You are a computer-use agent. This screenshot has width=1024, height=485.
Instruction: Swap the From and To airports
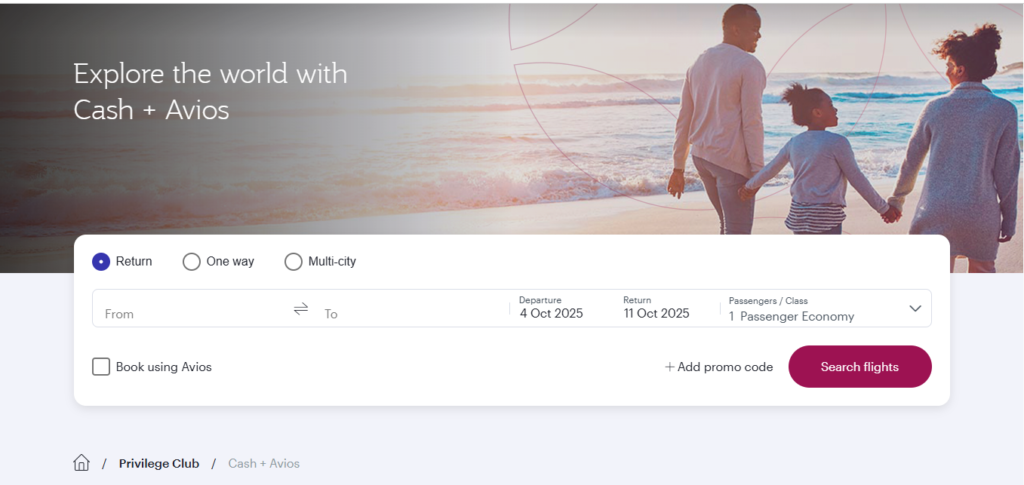coord(301,309)
